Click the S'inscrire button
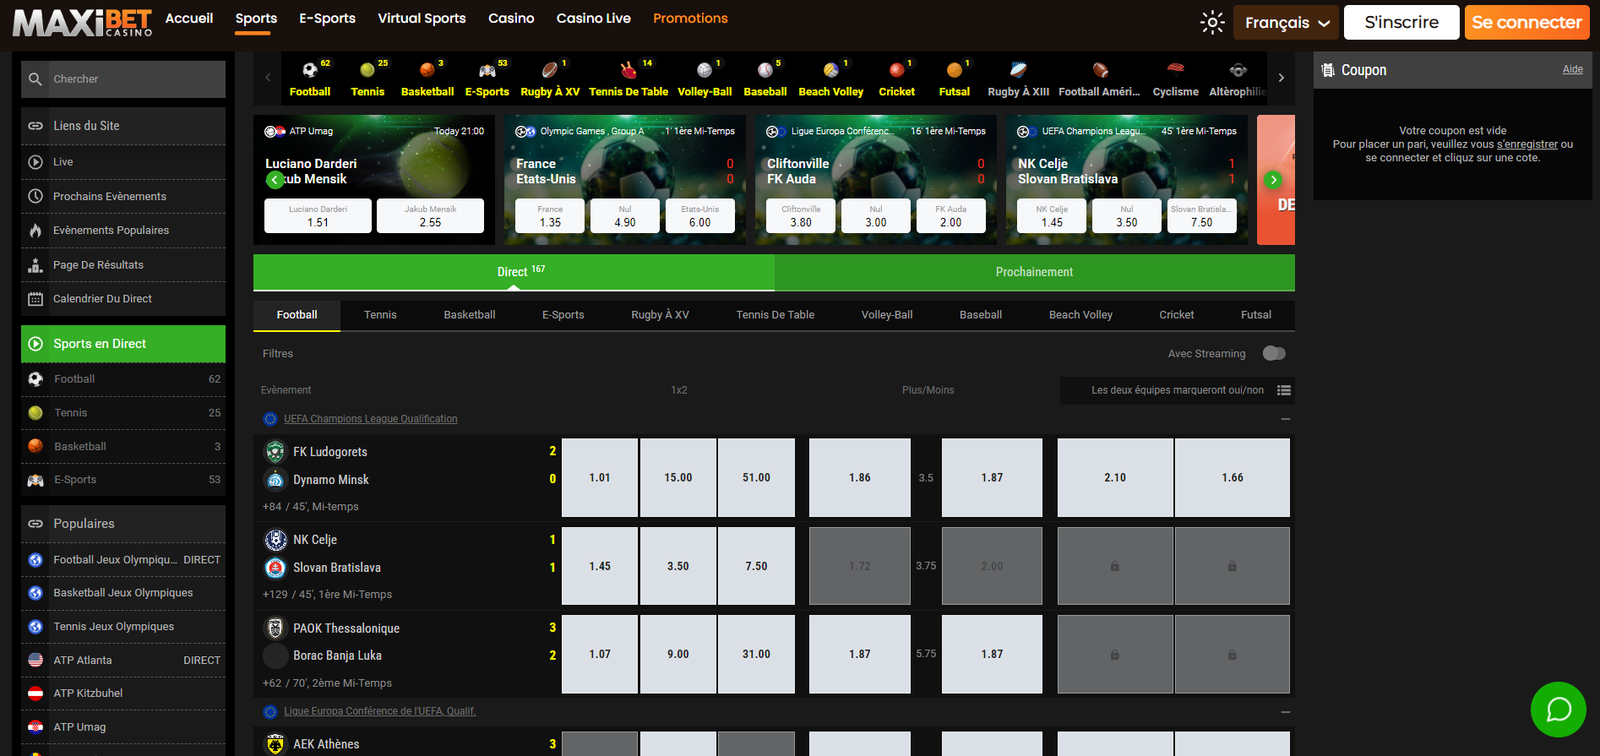 pos(1401,22)
